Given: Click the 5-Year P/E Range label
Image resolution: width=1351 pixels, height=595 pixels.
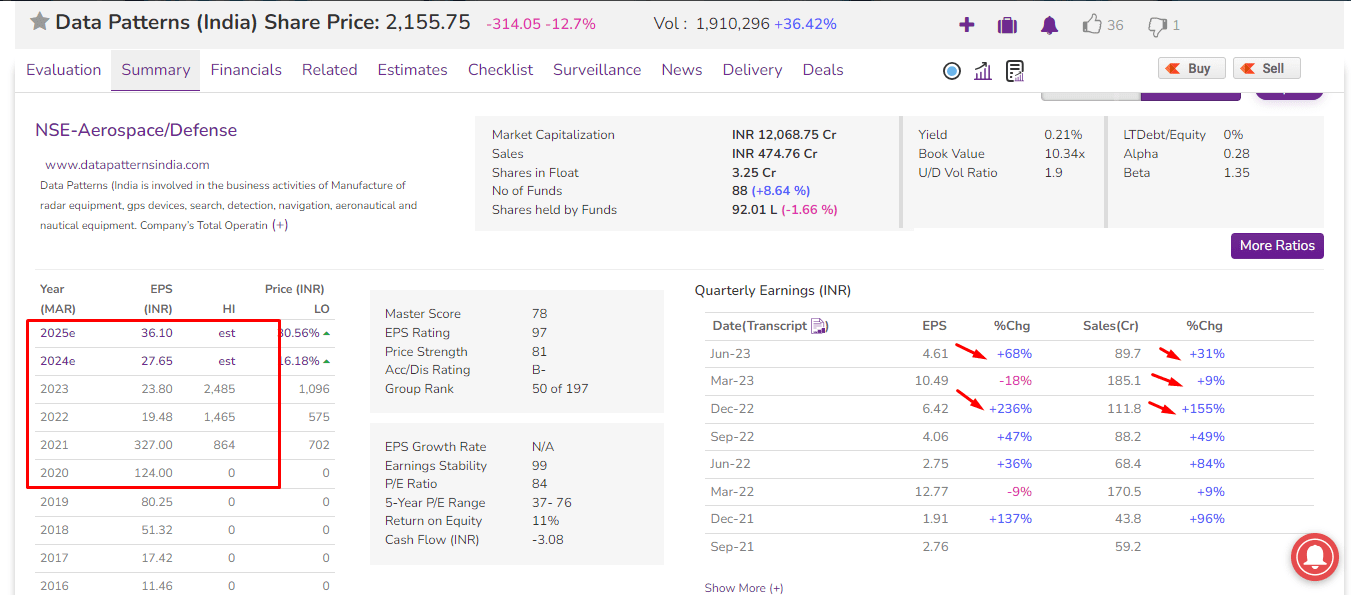Looking at the screenshot, I should pos(435,503).
